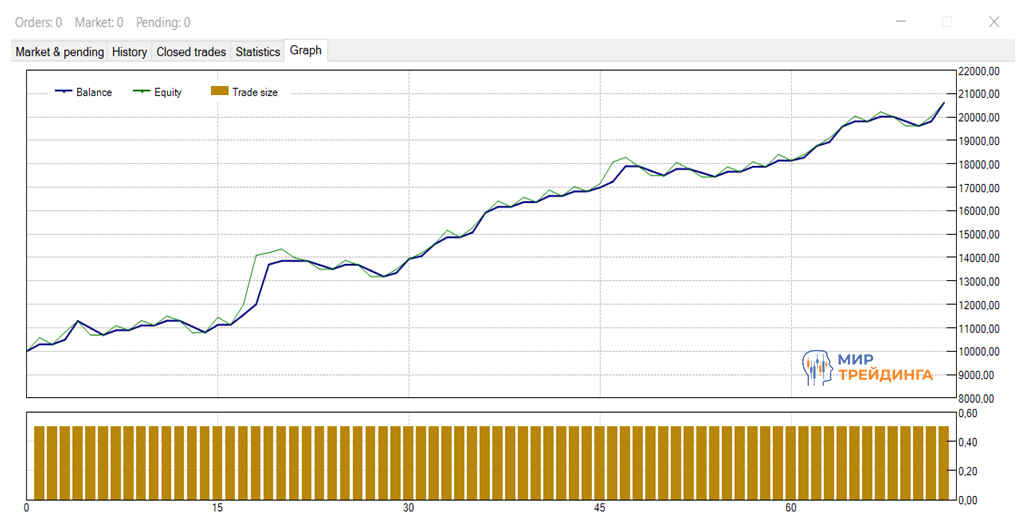Viewport: 1023px width, 530px height.
Task: Click the Orders: 0 status label
Action: point(37,22)
